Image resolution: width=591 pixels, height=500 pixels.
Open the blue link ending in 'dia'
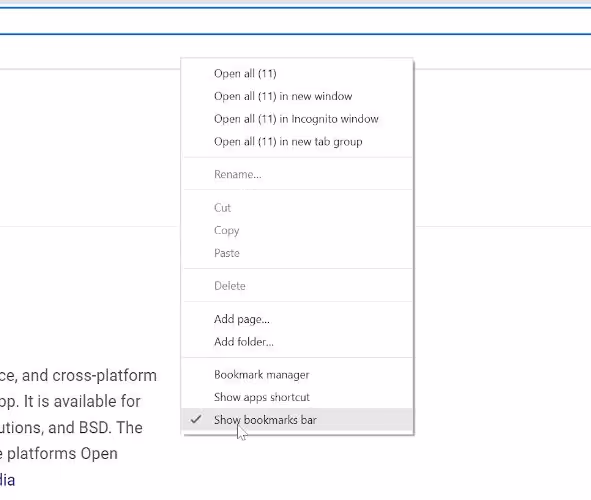7,480
